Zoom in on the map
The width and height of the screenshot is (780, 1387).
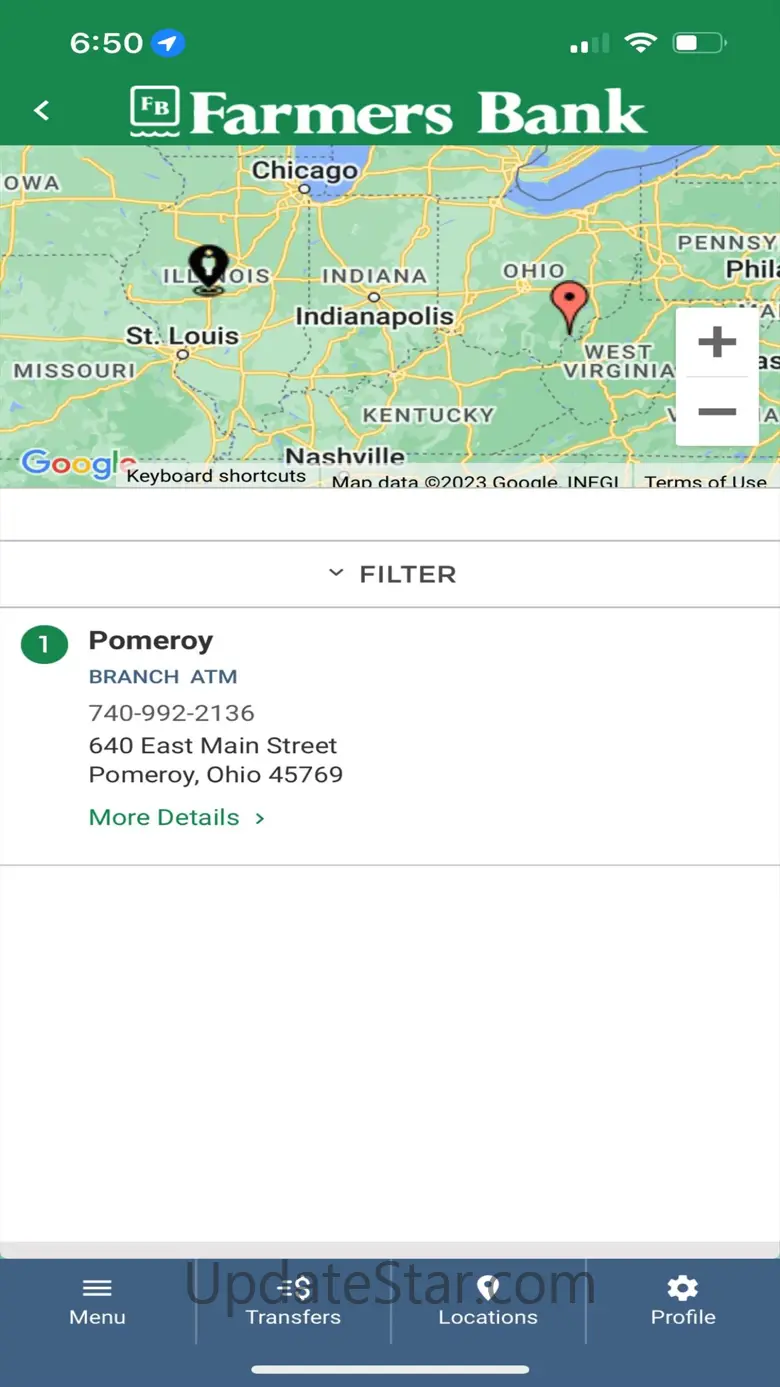tap(716, 343)
